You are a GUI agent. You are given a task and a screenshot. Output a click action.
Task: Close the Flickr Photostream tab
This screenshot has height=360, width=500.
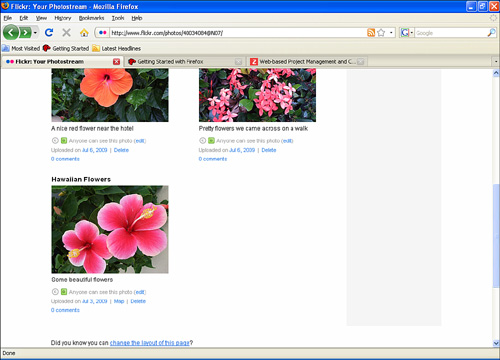point(116,62)
